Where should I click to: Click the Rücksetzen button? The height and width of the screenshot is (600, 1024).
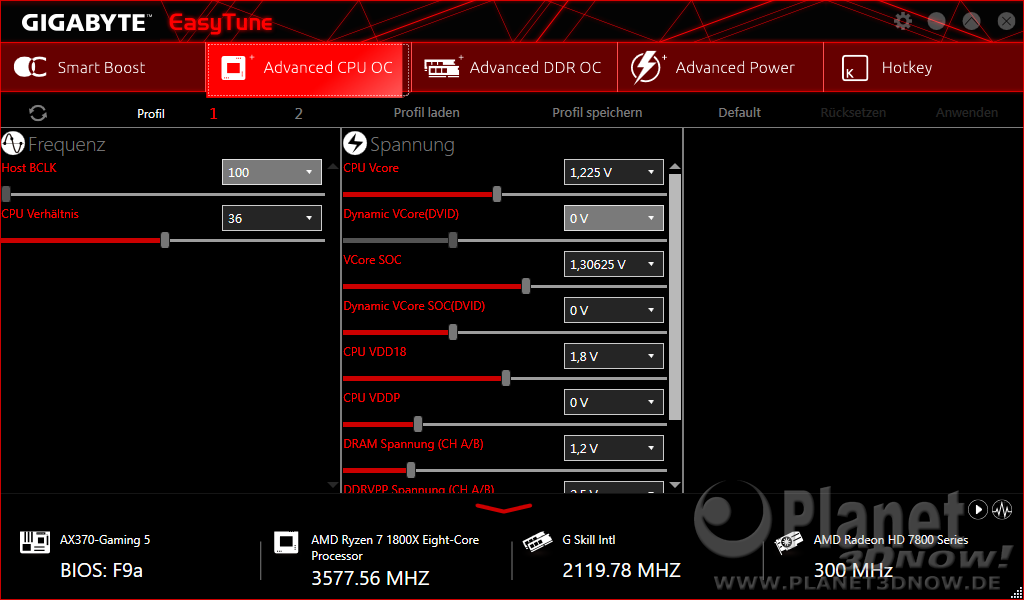click(x=853, y=112)
